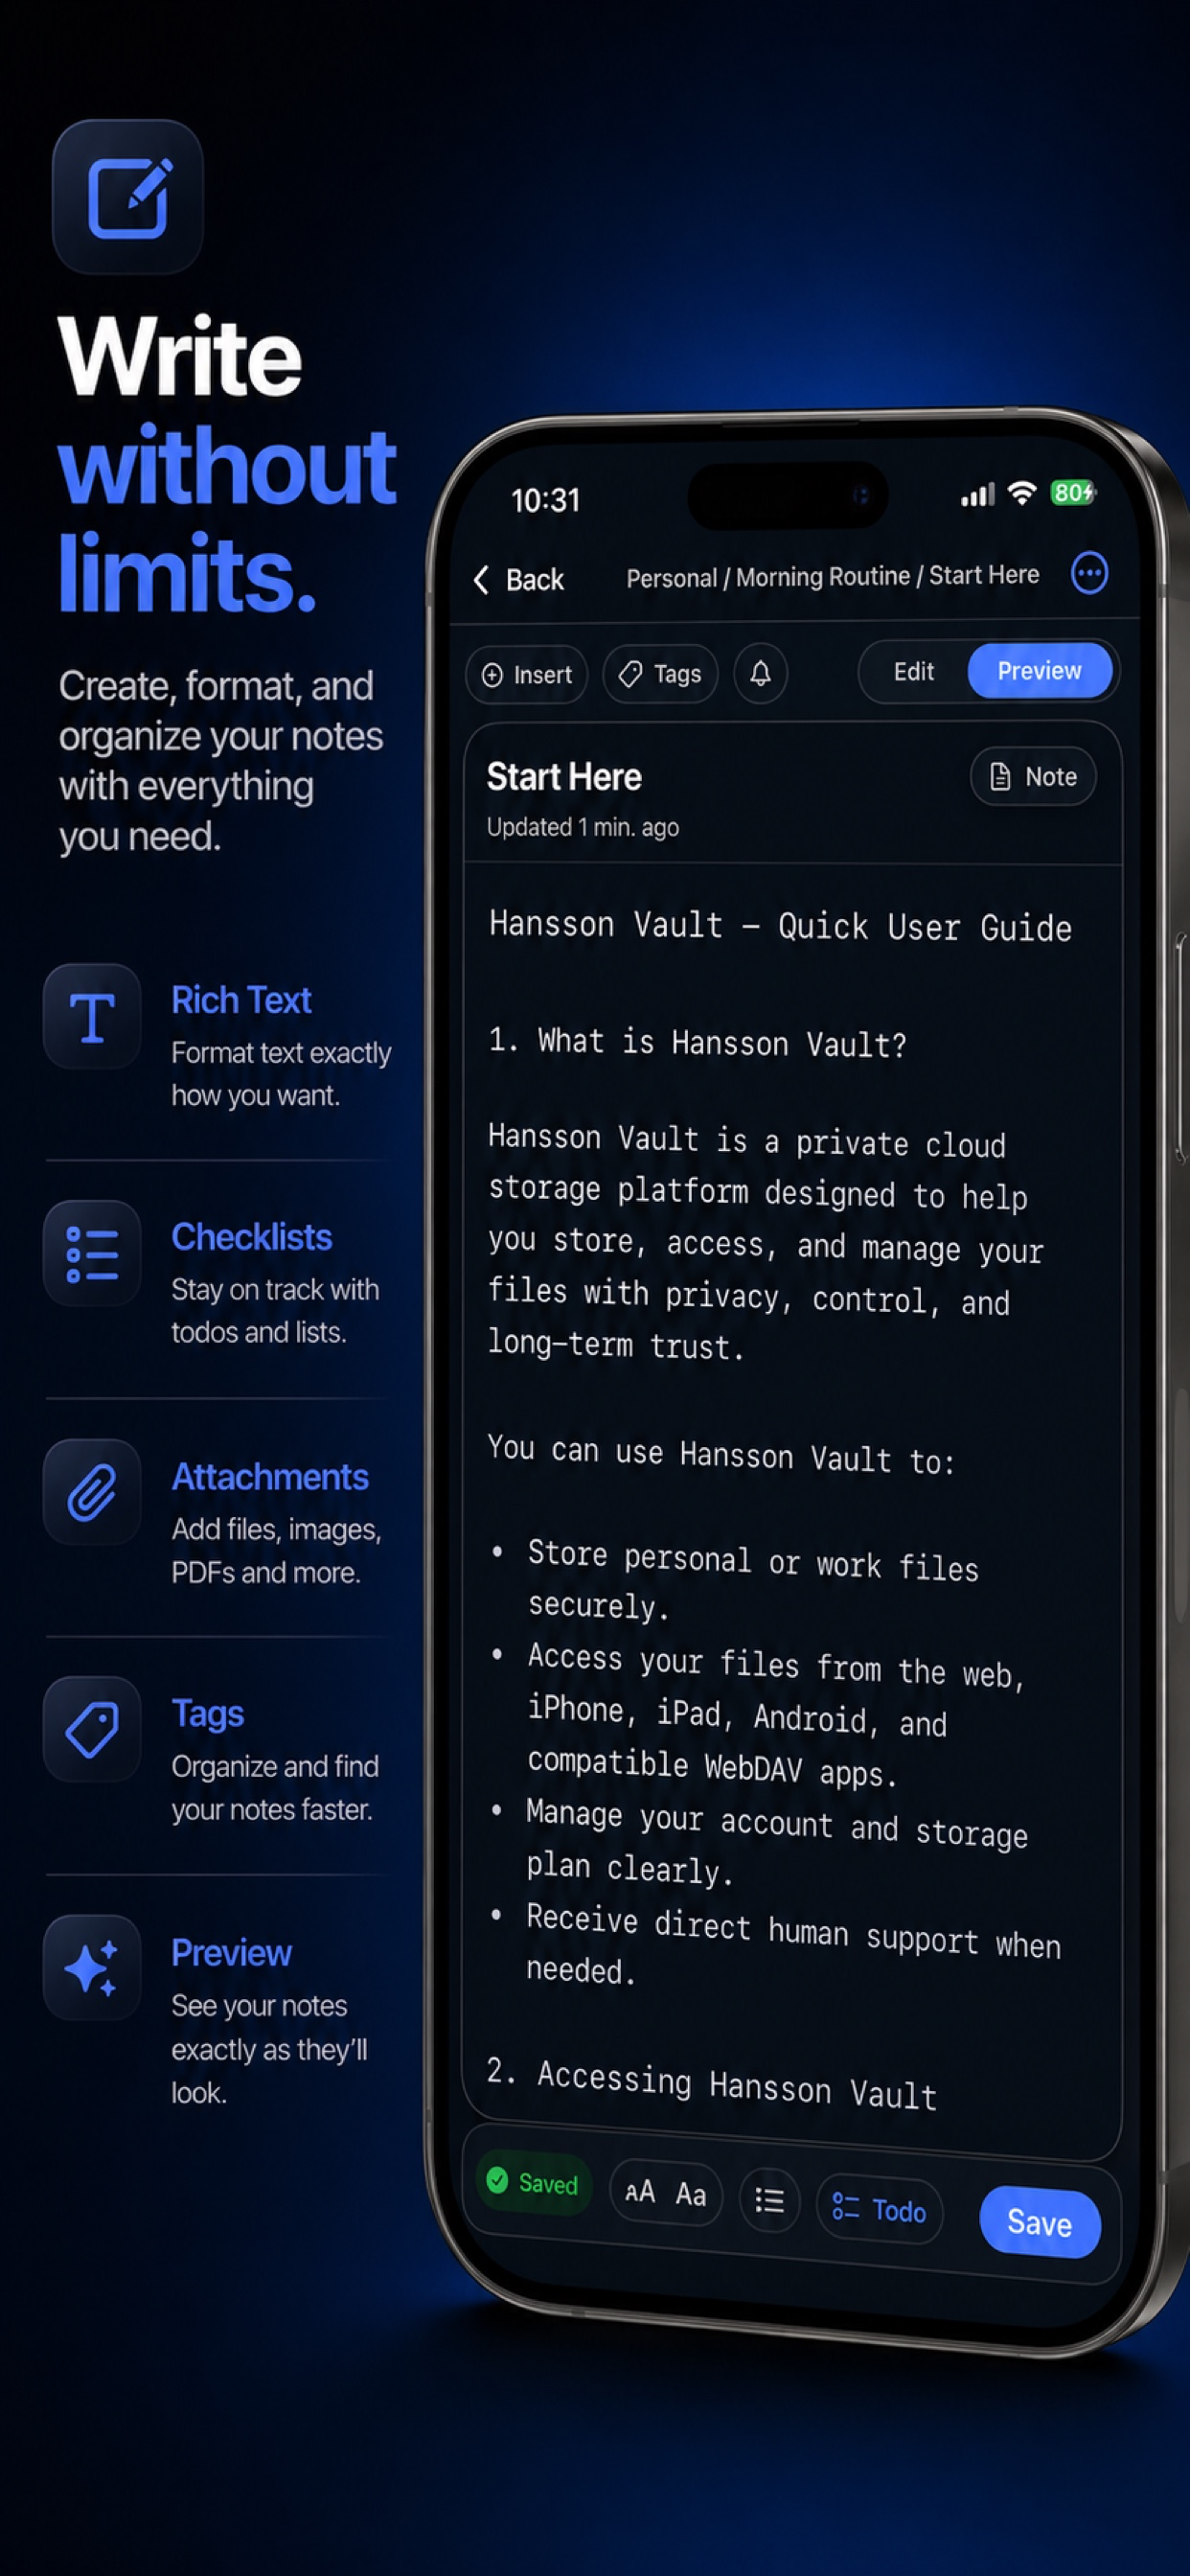Screen dimensions: 1190x2576
Task: Tap the Wi-Fi status icon
Action: pos(1021,492)
